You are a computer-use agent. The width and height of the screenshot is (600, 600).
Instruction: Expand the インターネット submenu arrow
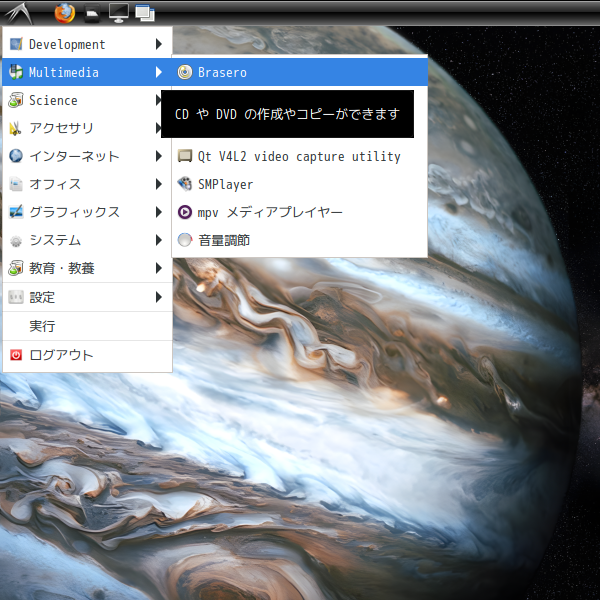click(159, 156)
